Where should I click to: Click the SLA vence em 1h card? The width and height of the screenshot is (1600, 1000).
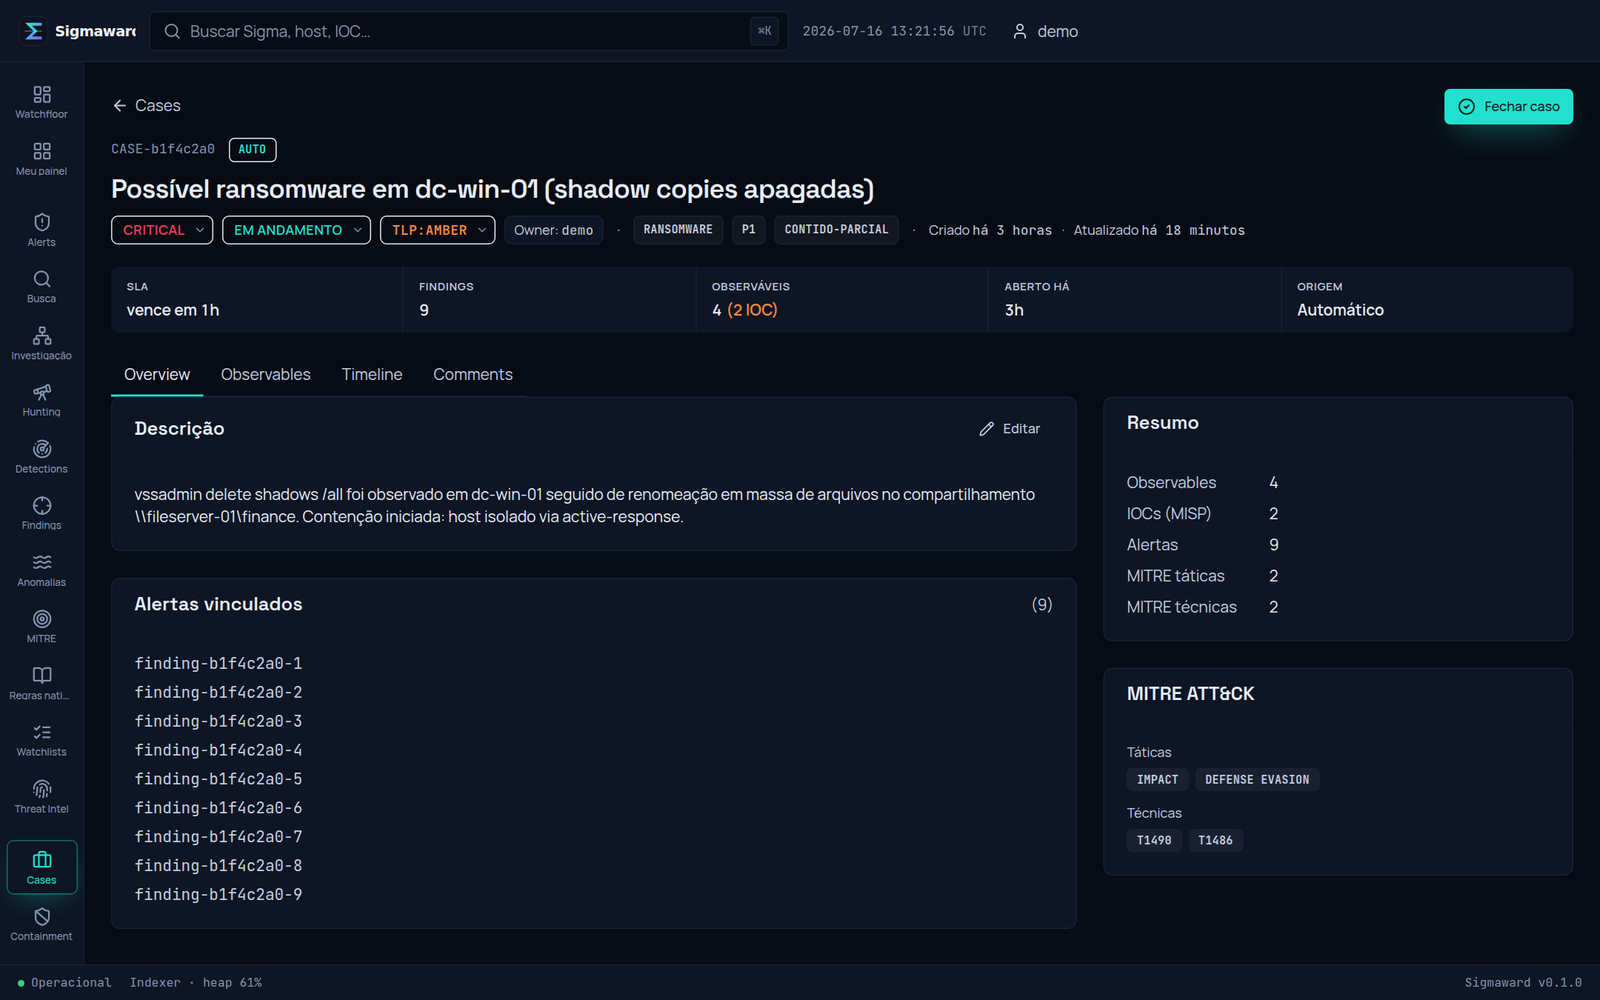(x=257, y=300)
